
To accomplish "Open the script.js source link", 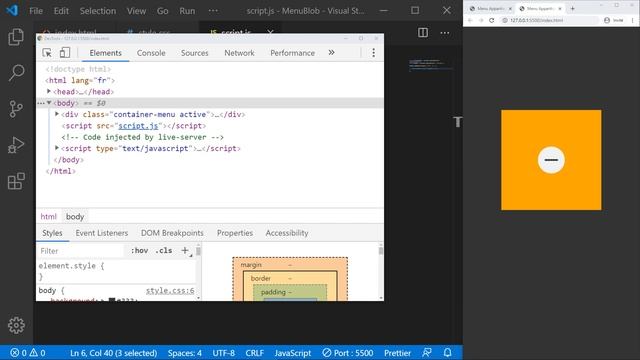I will tap(138, 126).
